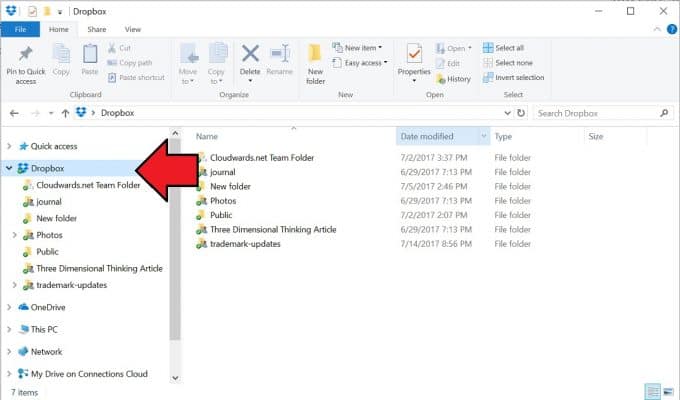Switch to the Share tab
680x400 pixels.
point(97,30)
